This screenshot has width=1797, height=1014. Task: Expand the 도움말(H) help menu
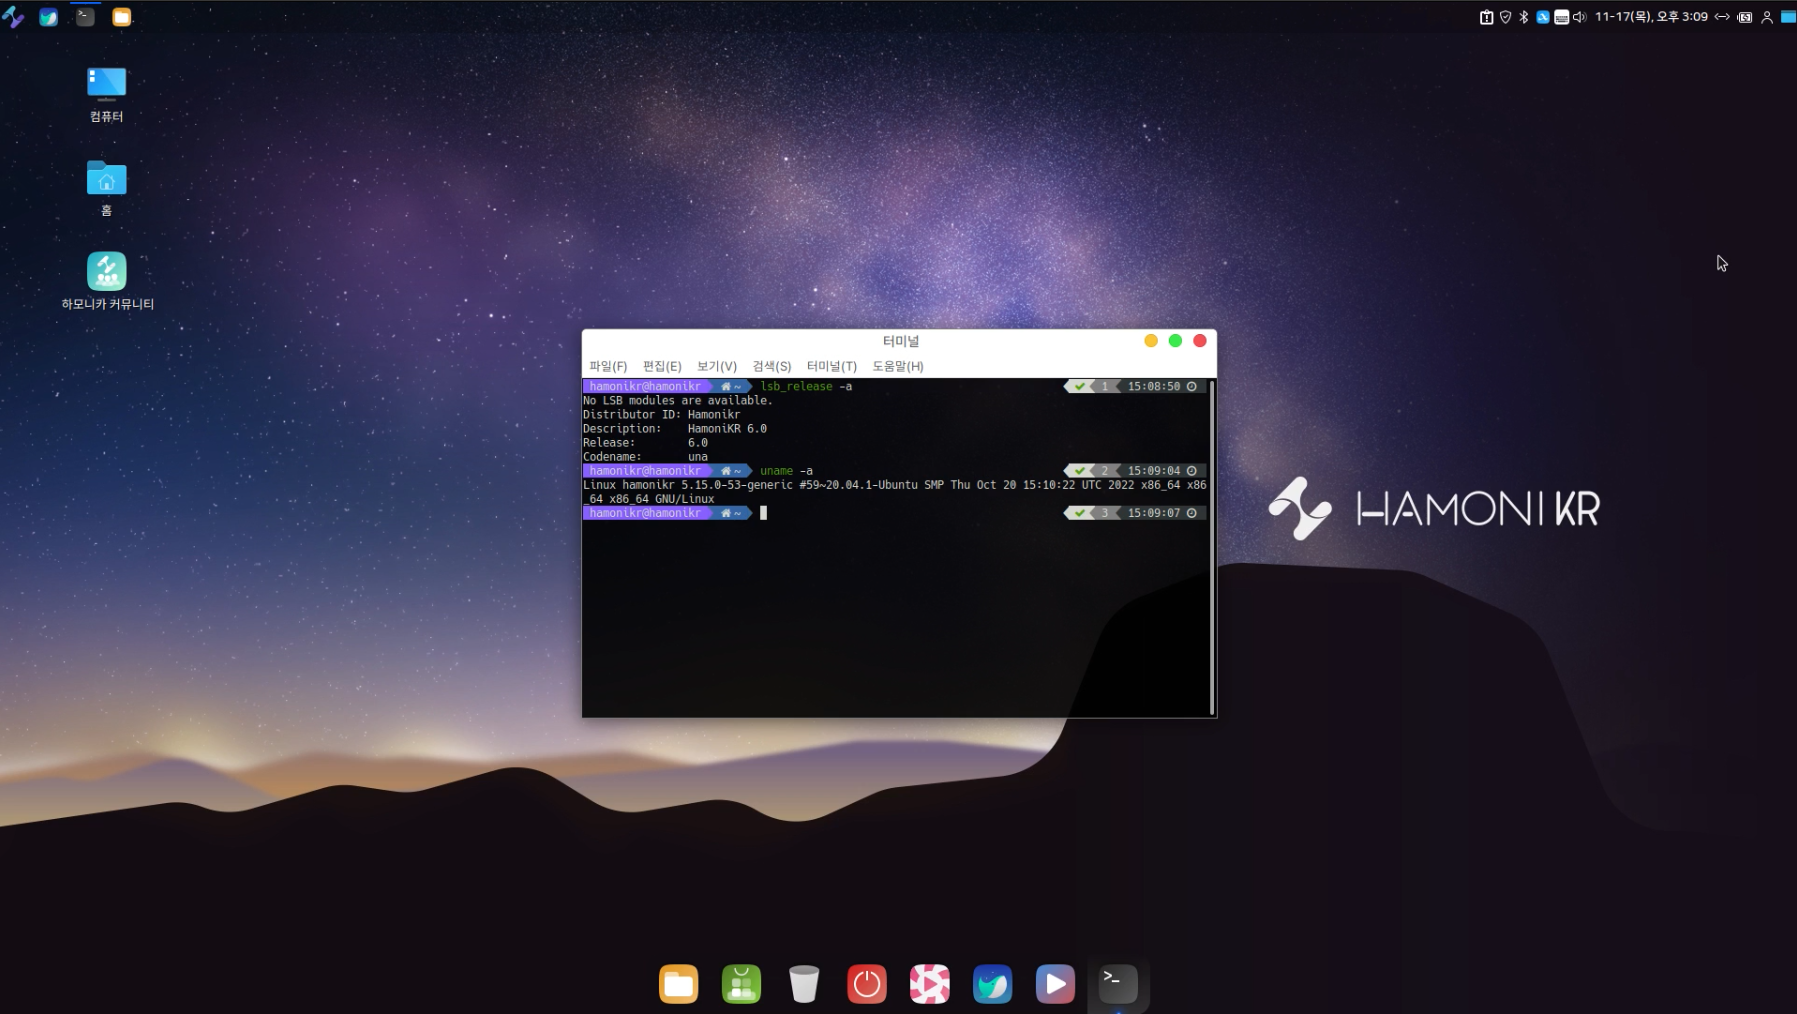click(x=897, y=366)
